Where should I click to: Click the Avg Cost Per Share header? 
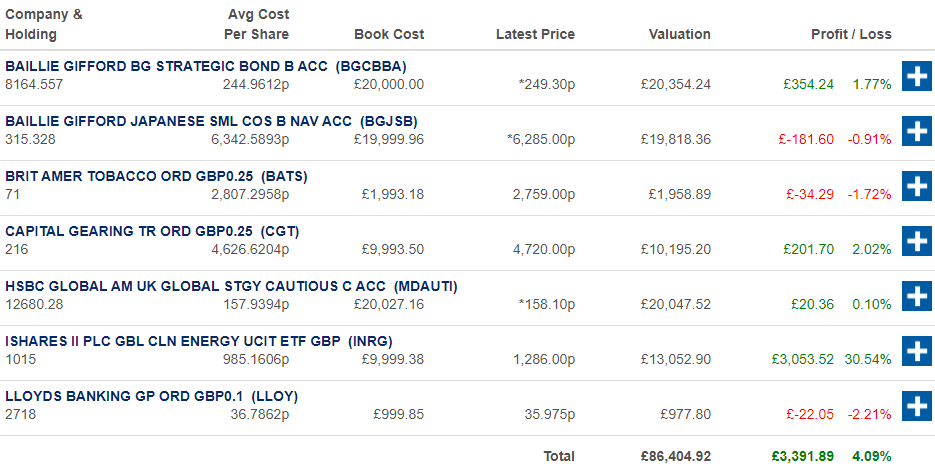pyautogui.click(x=257, y=25)
